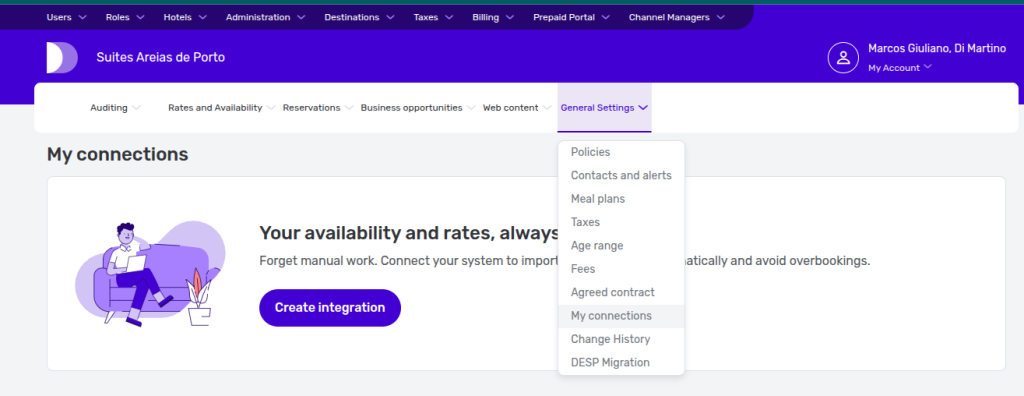
Task: Open the Auditing tab menu
Action: 116,108
